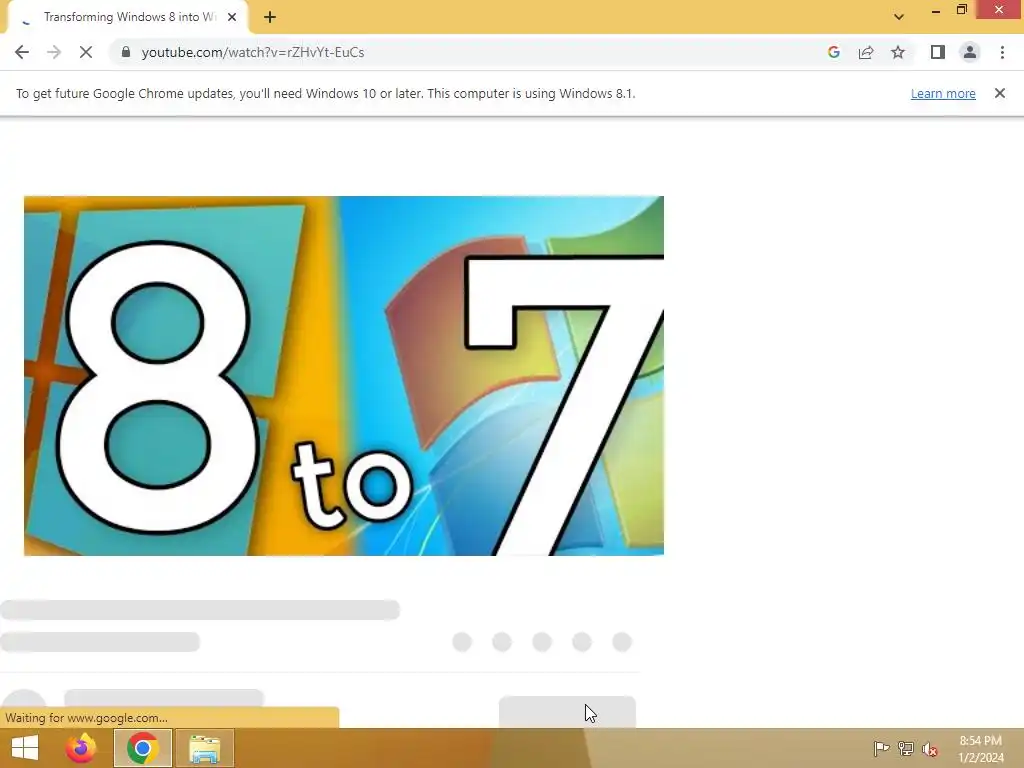
Task: Restore down the Chrome window
Action: tap(962, 10)
